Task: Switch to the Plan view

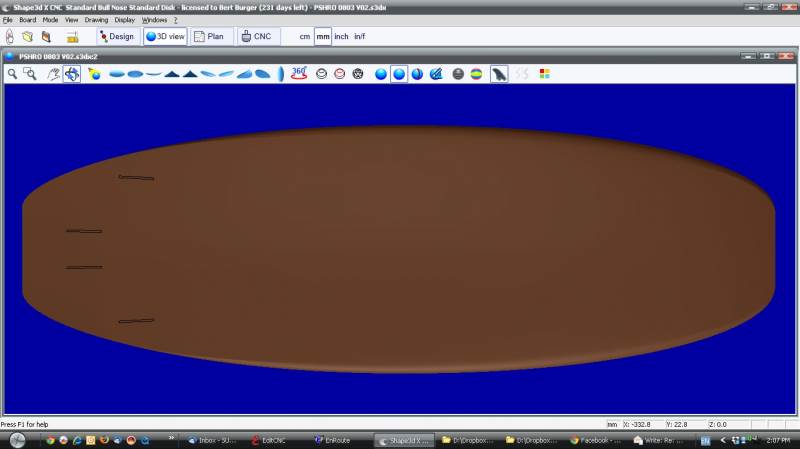Action: click(209, 37)
